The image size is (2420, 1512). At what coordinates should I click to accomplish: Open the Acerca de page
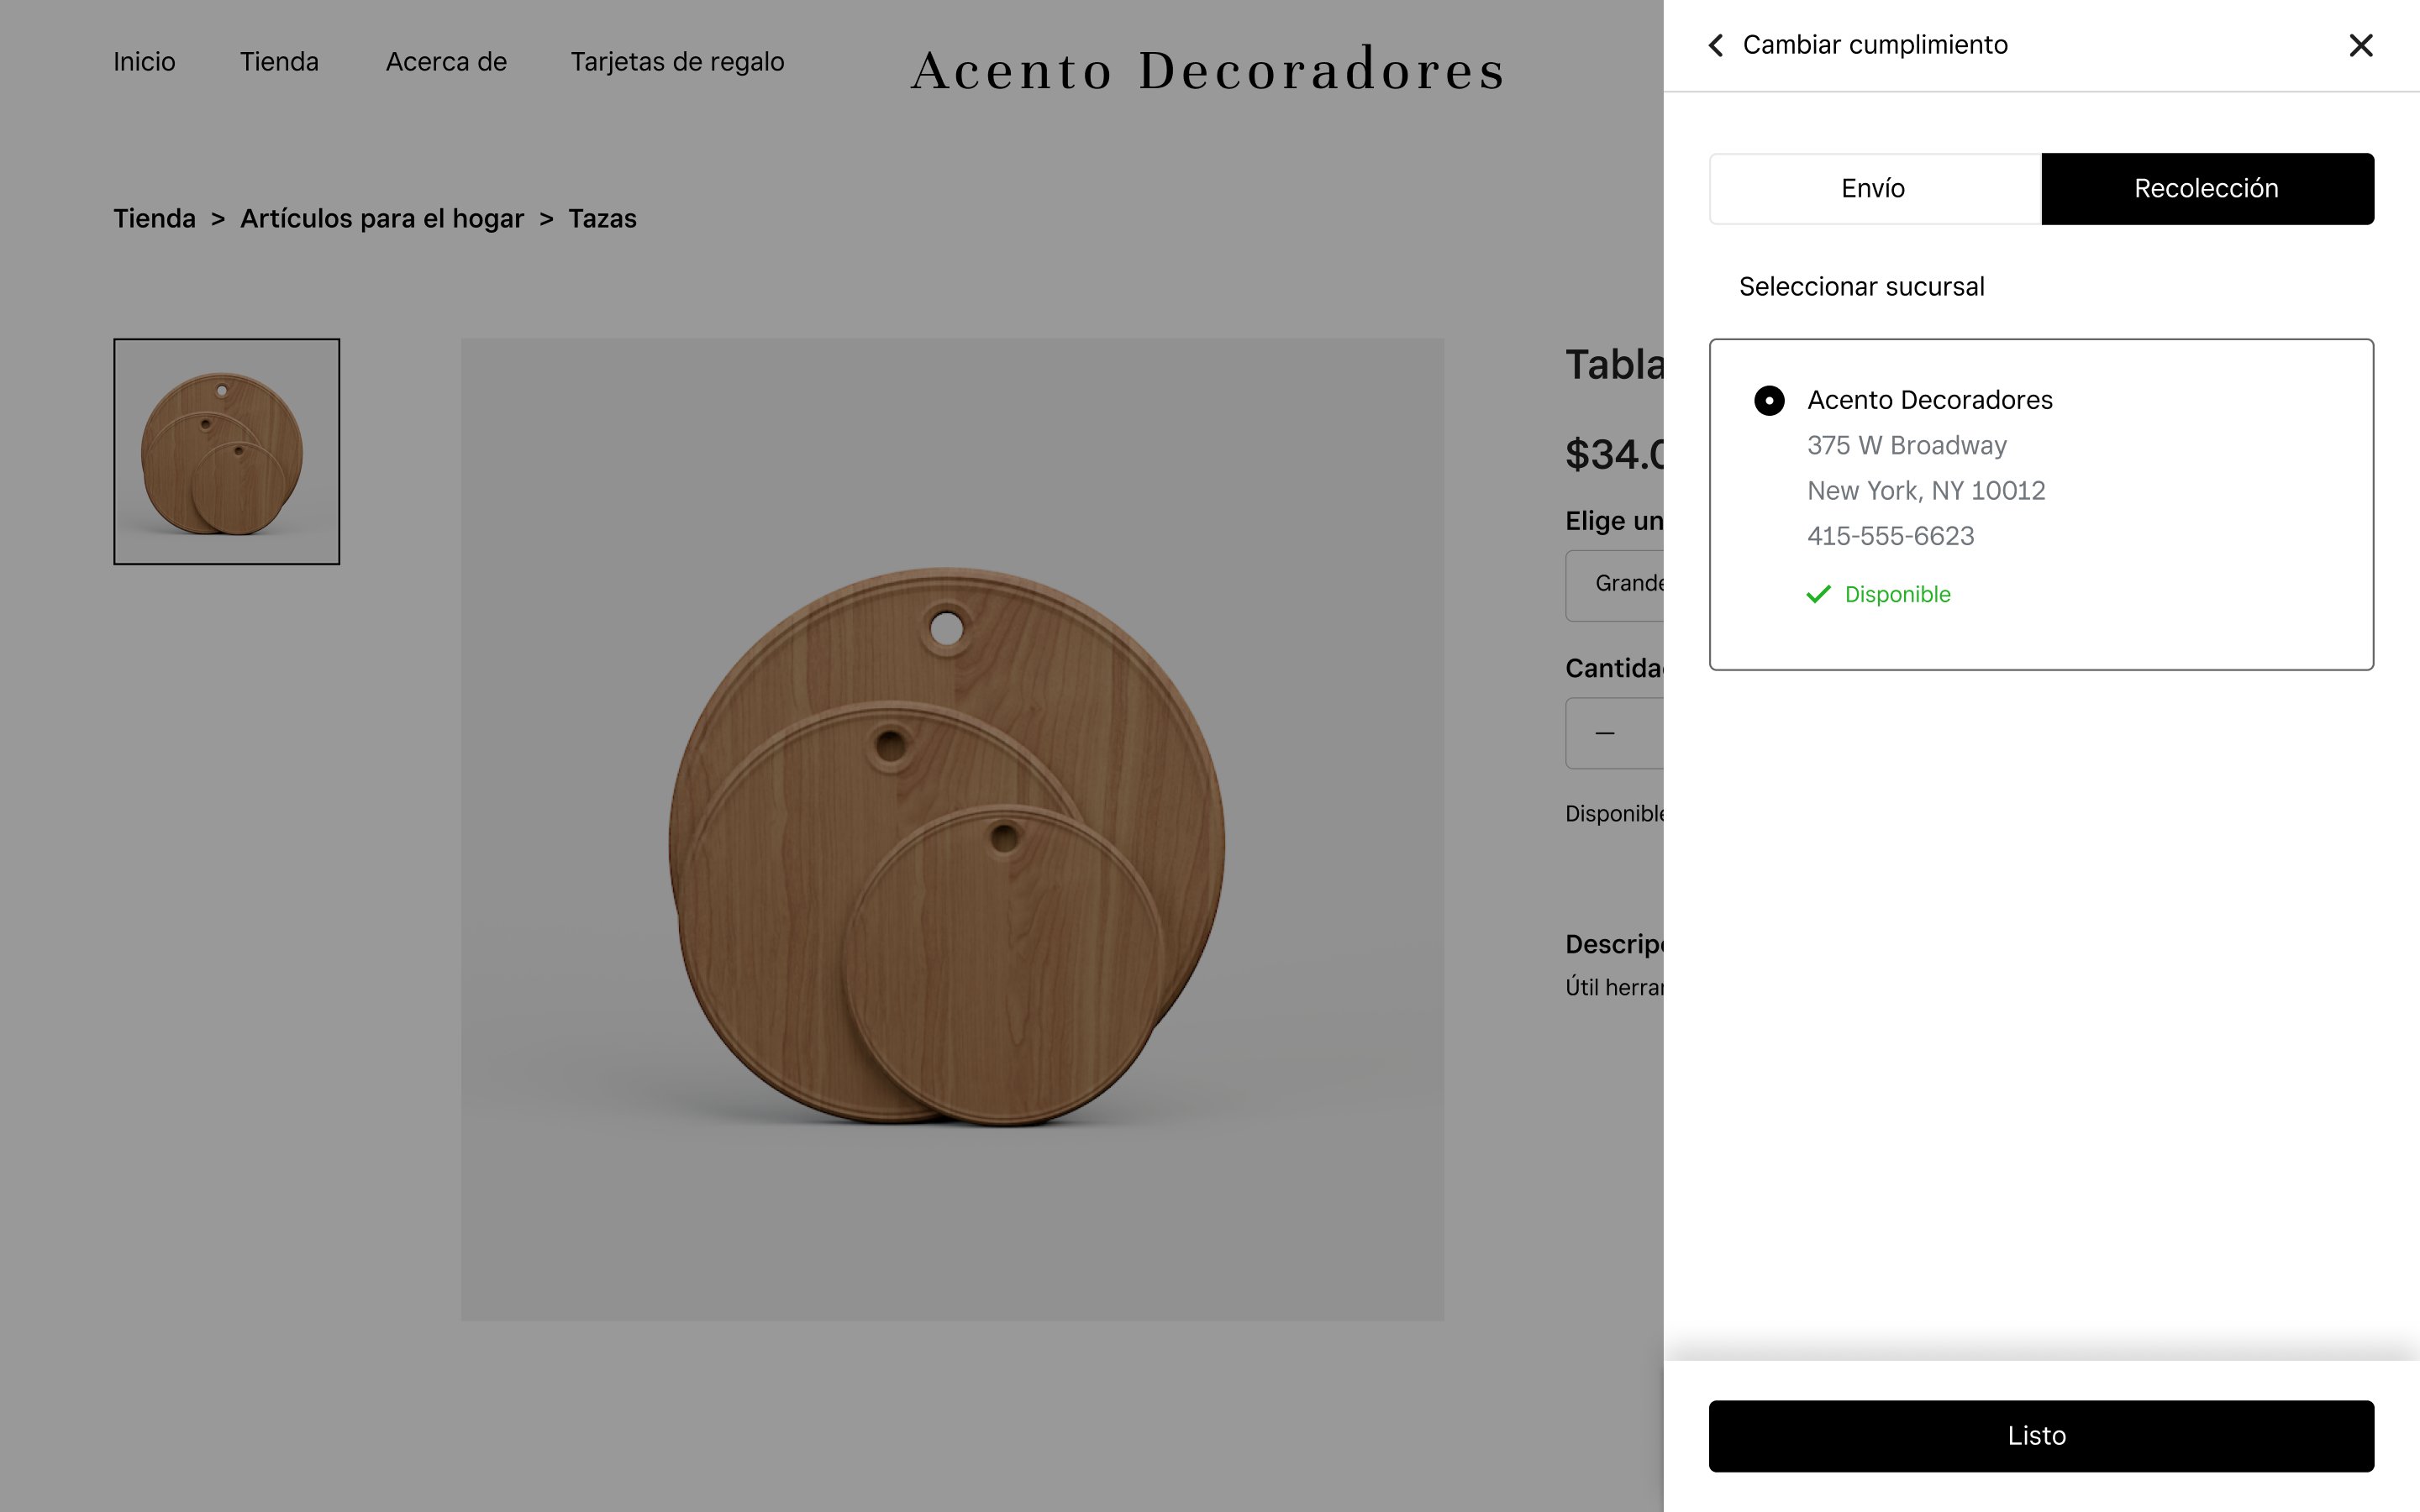[446, 62]
